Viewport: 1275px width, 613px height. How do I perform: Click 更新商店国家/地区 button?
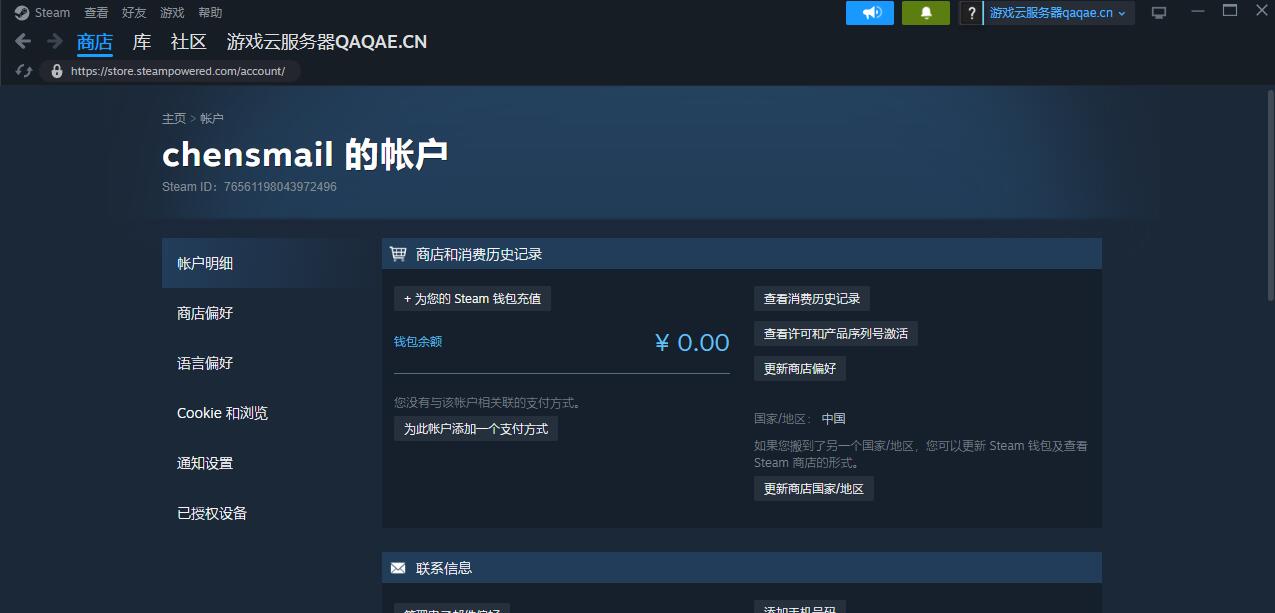coord(814,488)
